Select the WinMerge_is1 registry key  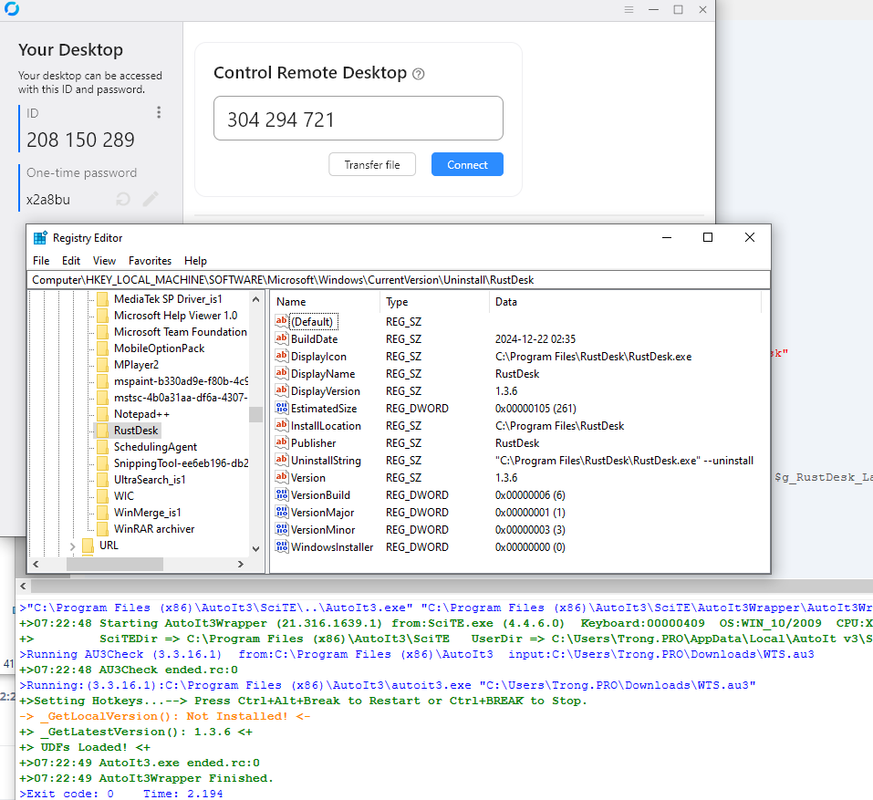pos(147,512)
